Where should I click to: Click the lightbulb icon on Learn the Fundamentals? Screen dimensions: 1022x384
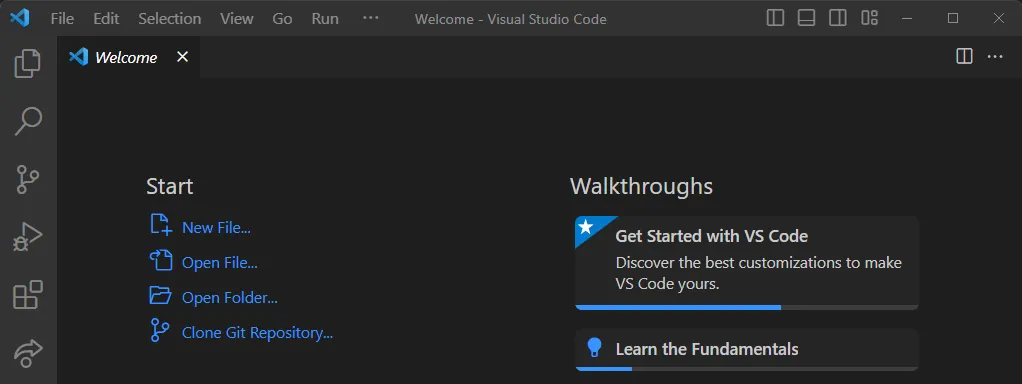coord(594,347)
